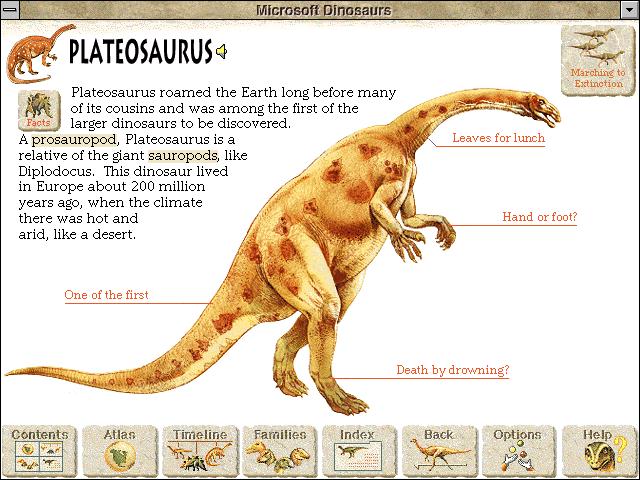Open the Marching to Extinction tablet

coord(598,60)
